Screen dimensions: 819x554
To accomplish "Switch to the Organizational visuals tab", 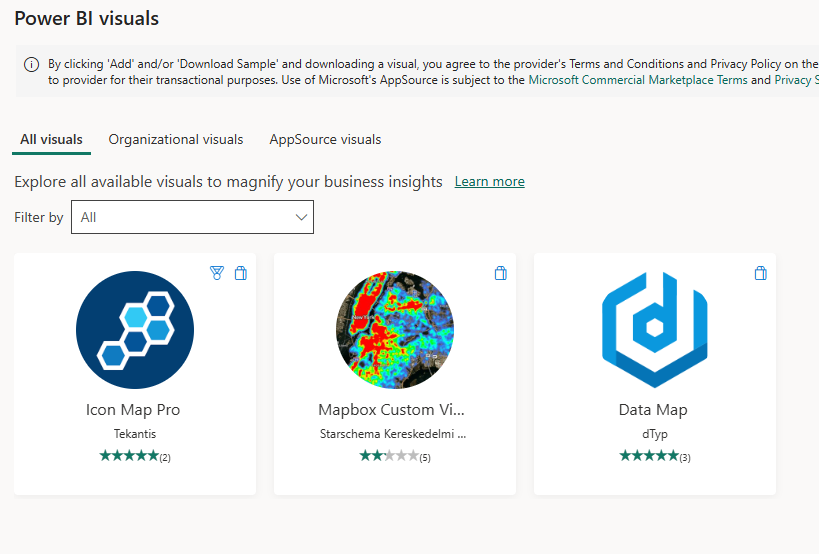I will [x=176, y=139].
